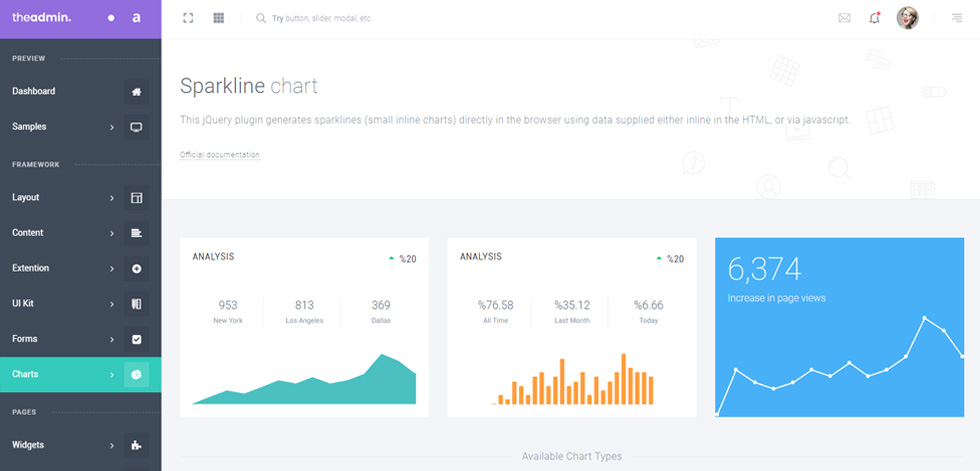
Task: Open the mail envelope icon
Action: click(844, 18)
